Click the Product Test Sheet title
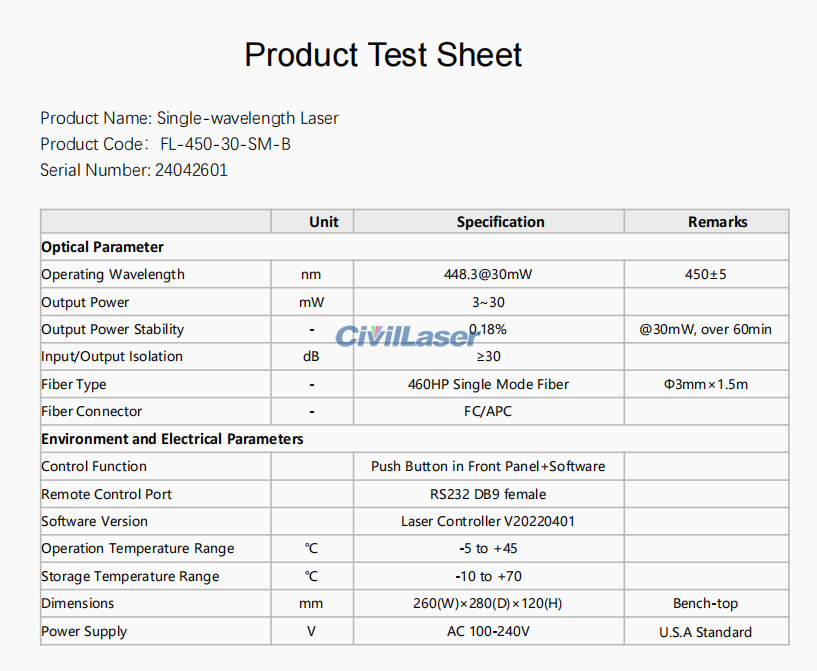The height and width of the screenshot is (671, 817). pyautogui.click(x=383, y=55)
